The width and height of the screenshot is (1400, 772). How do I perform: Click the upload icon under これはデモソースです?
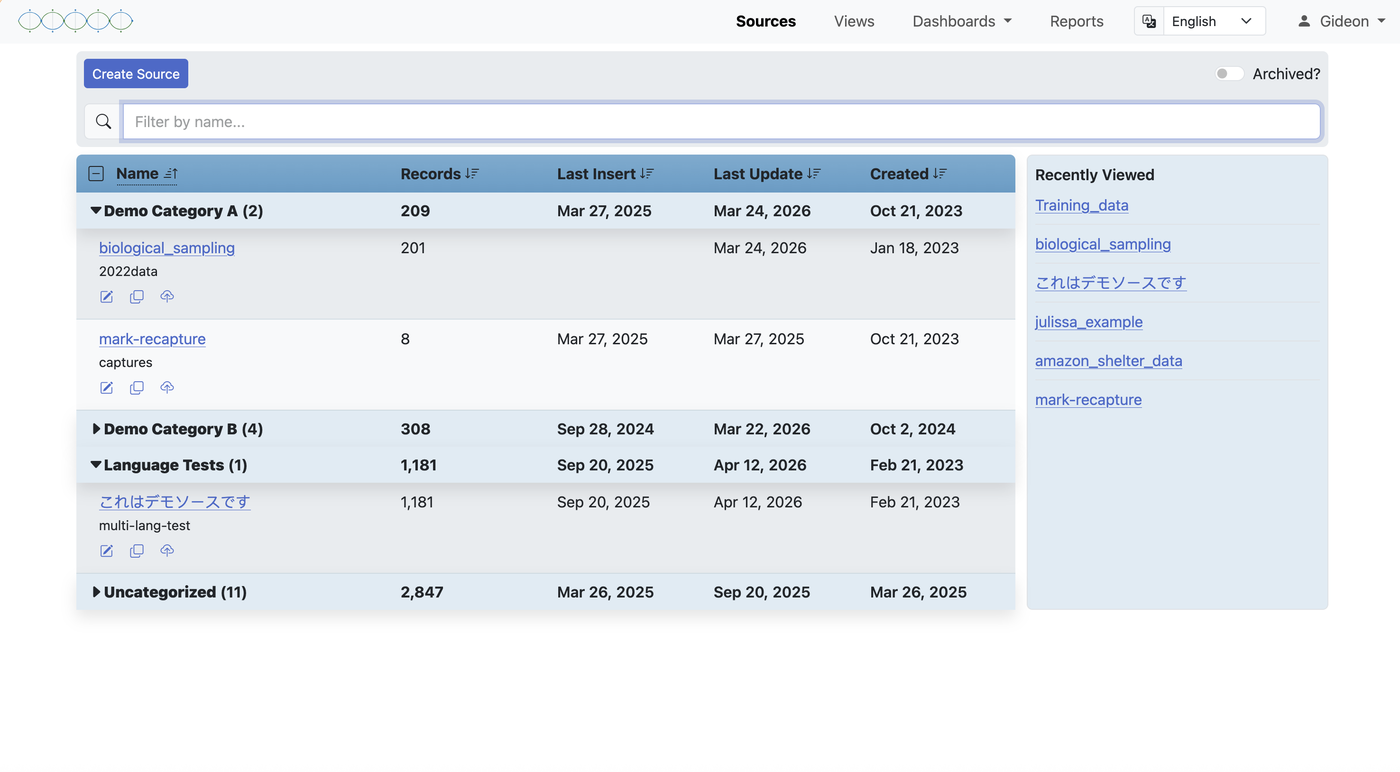pyautogui.click(x=167, y=550)
